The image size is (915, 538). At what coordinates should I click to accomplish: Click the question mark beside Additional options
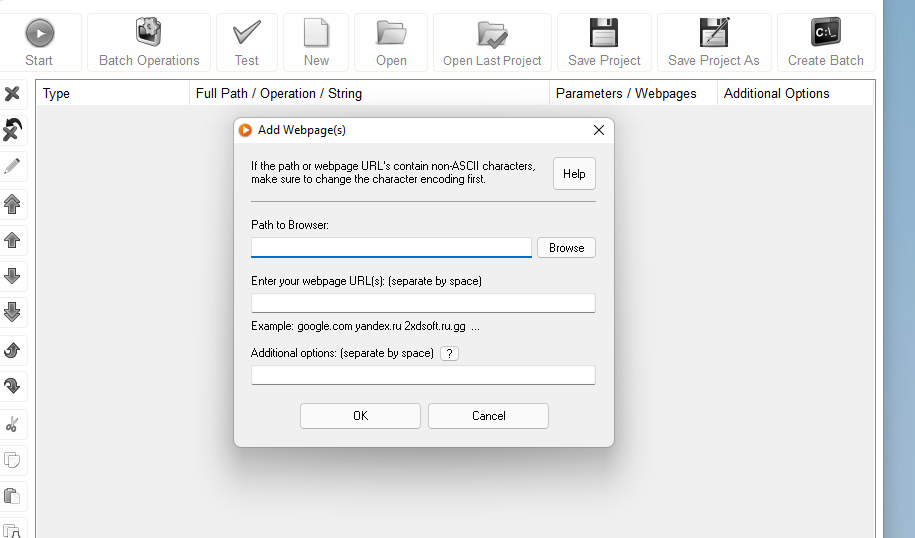coord(449,353)
